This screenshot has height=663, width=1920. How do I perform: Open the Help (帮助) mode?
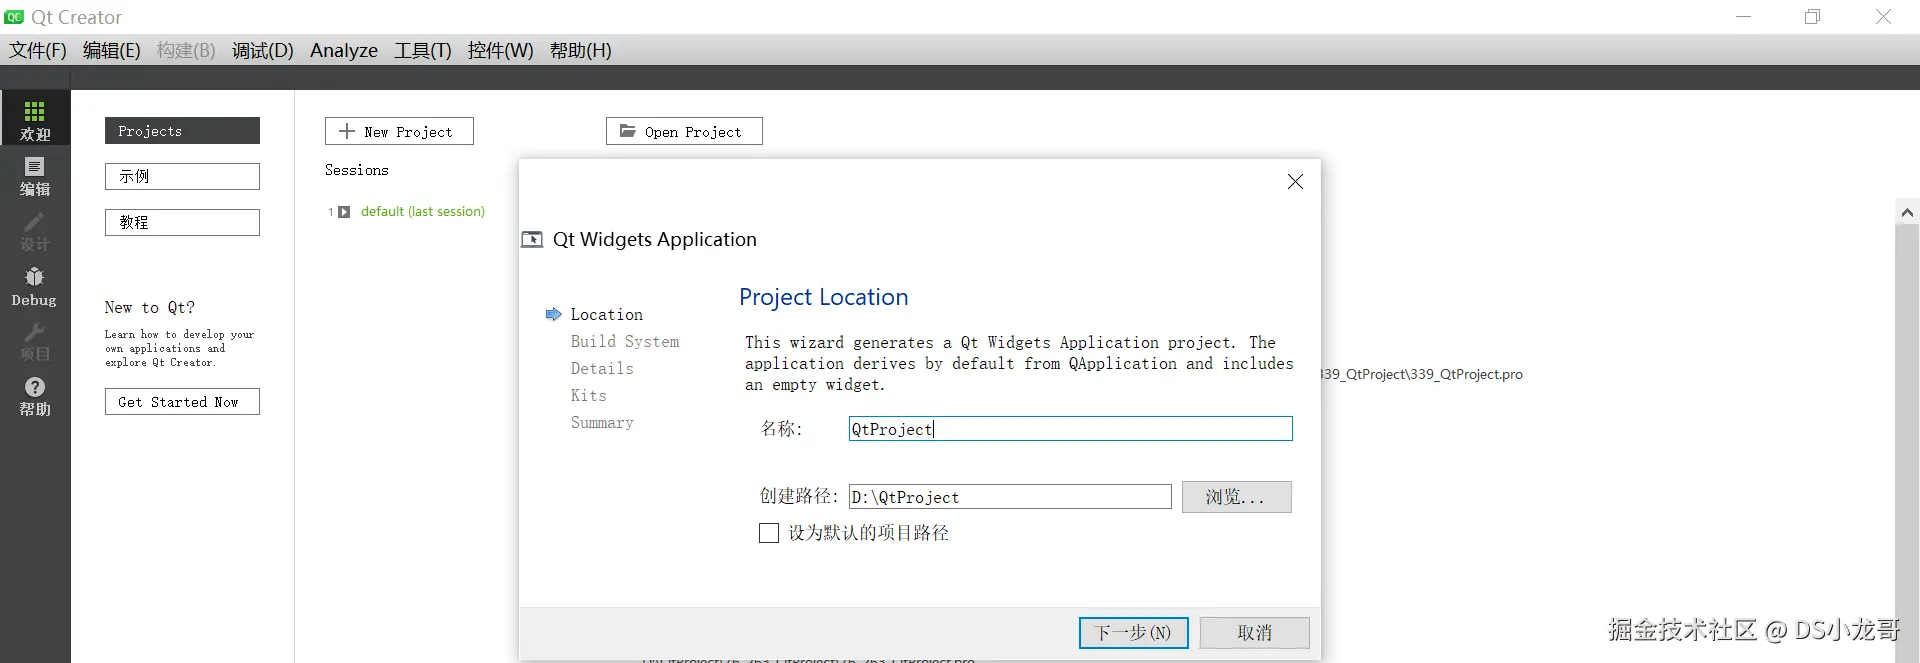[x=35, y=396]
